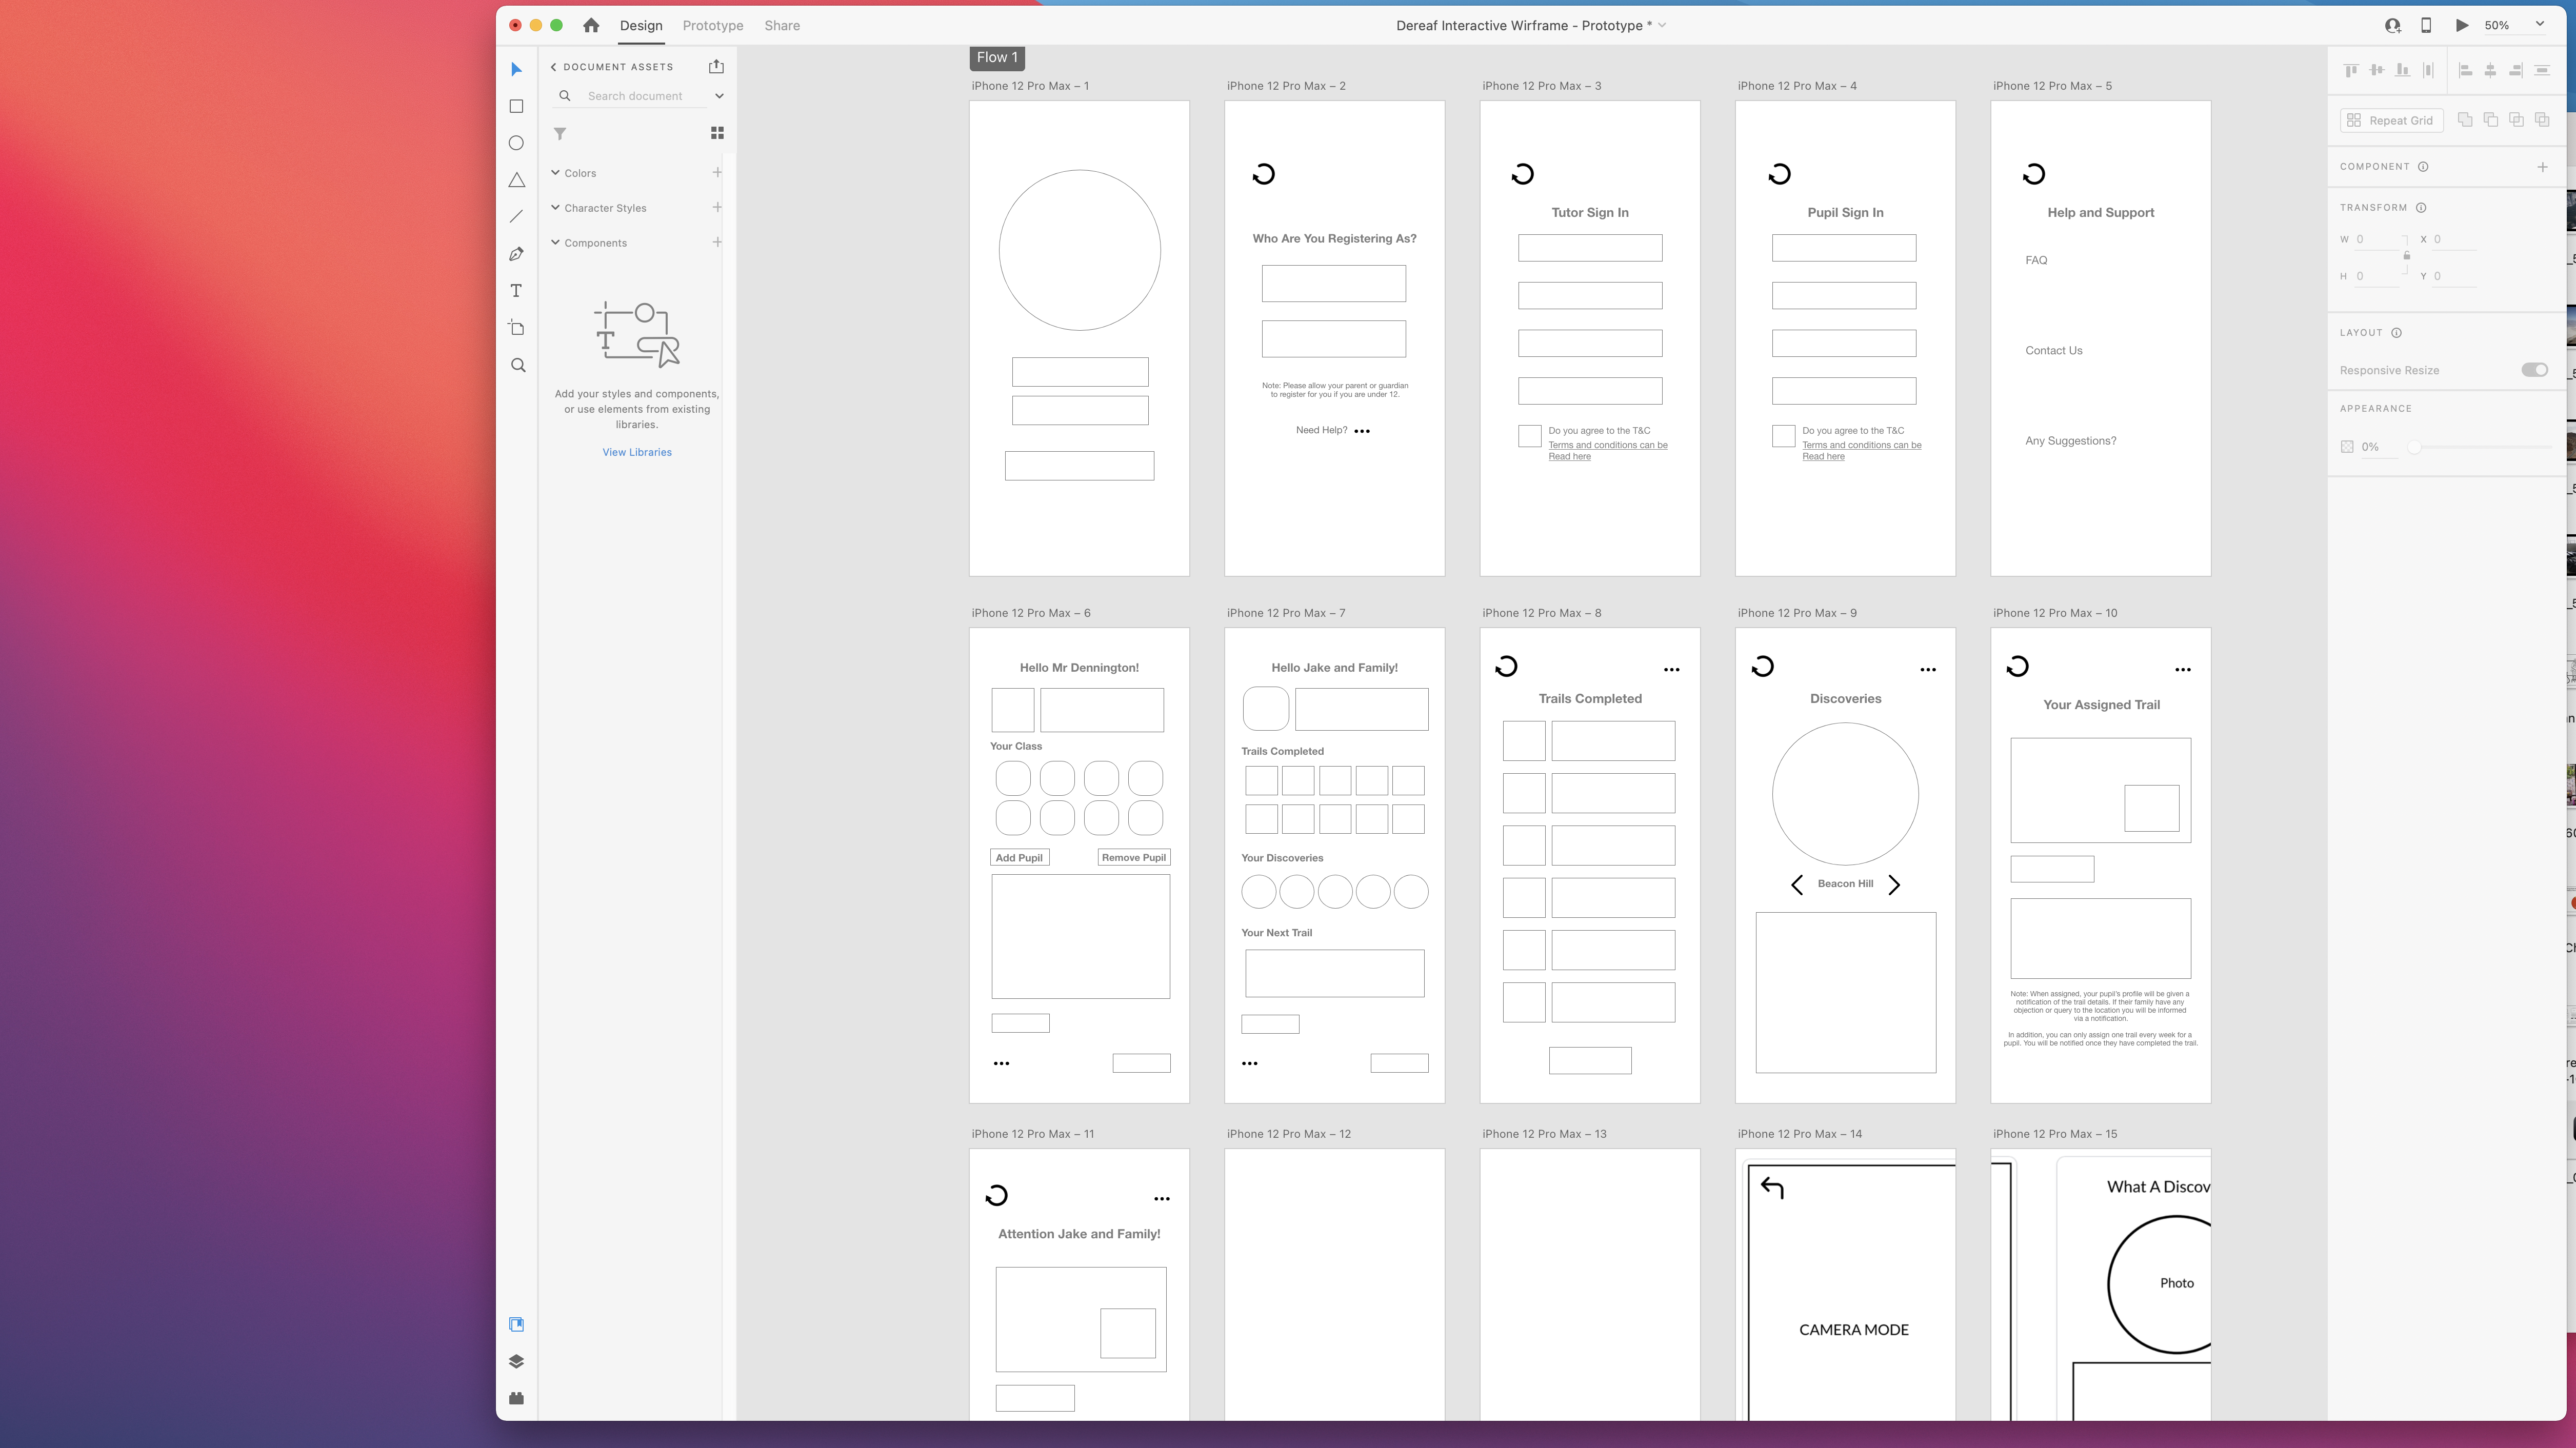Open the Plugins panel icon
This screenshot has height=1448, width=2576.
coord(516,1398)
